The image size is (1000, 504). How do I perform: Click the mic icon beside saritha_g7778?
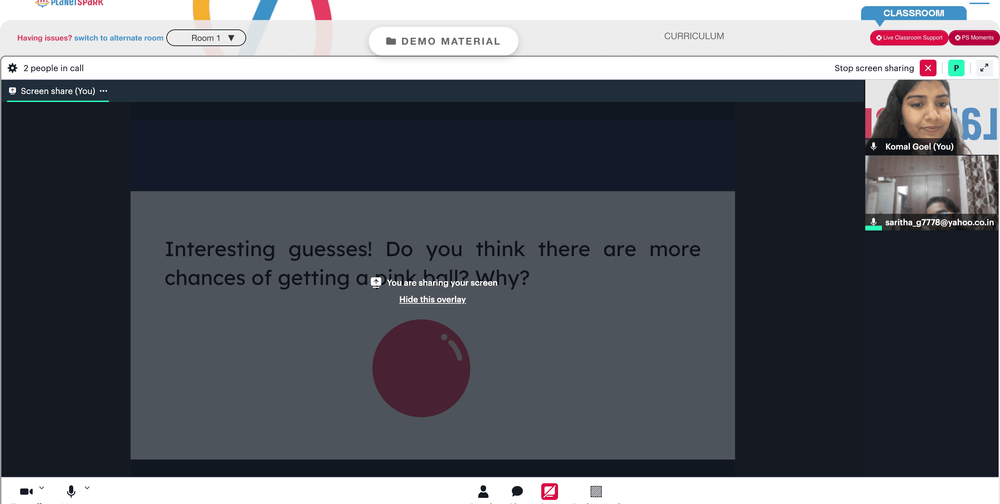tap(874, 222)
